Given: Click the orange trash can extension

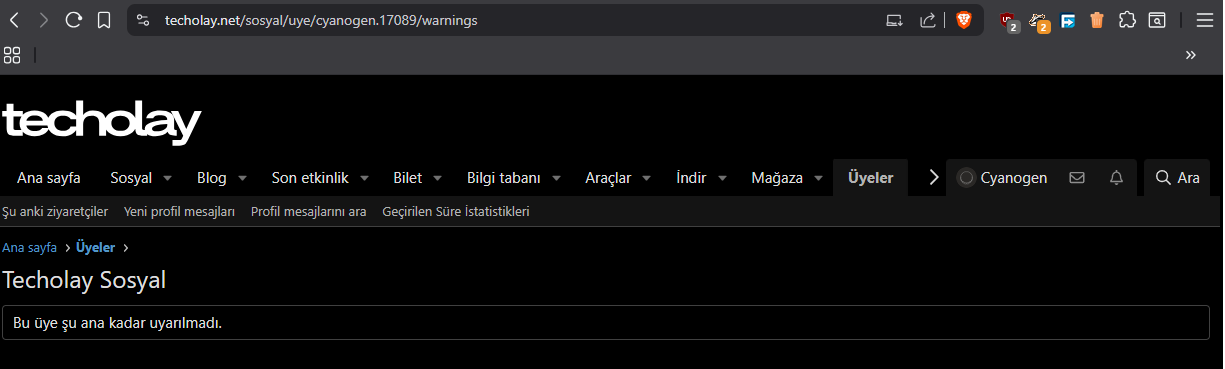Looking at the screenshot, I should (1097, 20).
